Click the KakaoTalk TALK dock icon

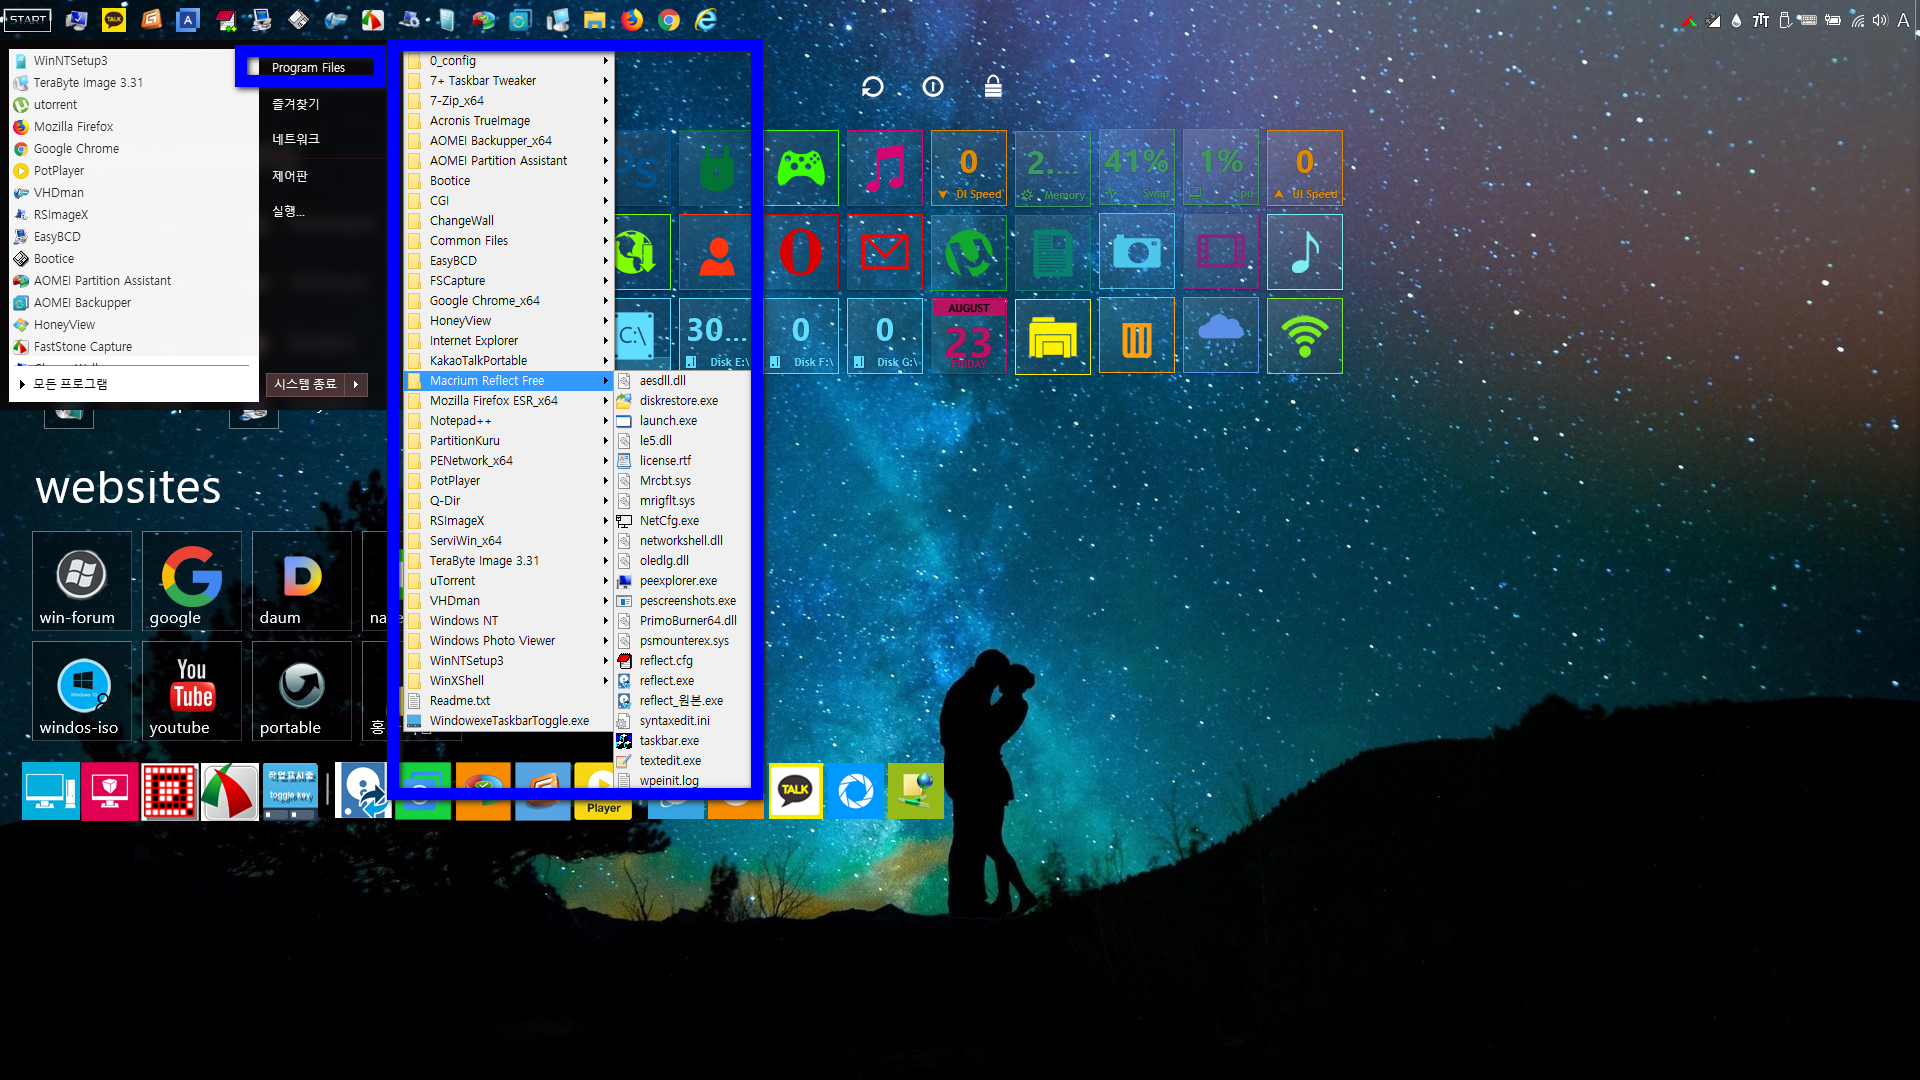pyautogui.click(x=796, y=791)
